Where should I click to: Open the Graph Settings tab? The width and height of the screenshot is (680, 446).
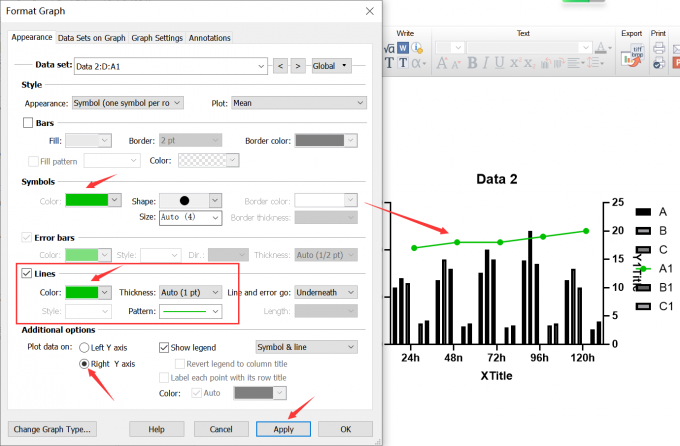click(157, 38)
